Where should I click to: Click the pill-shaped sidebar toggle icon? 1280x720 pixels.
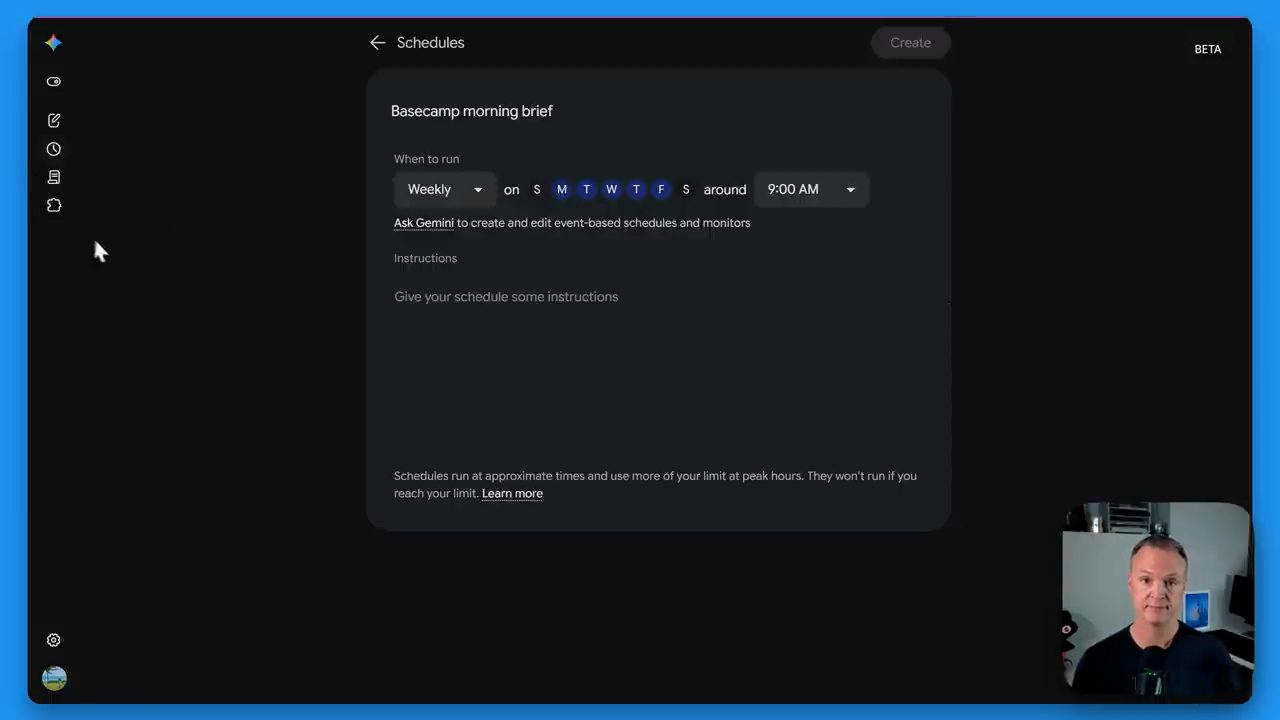coord(54,82)
